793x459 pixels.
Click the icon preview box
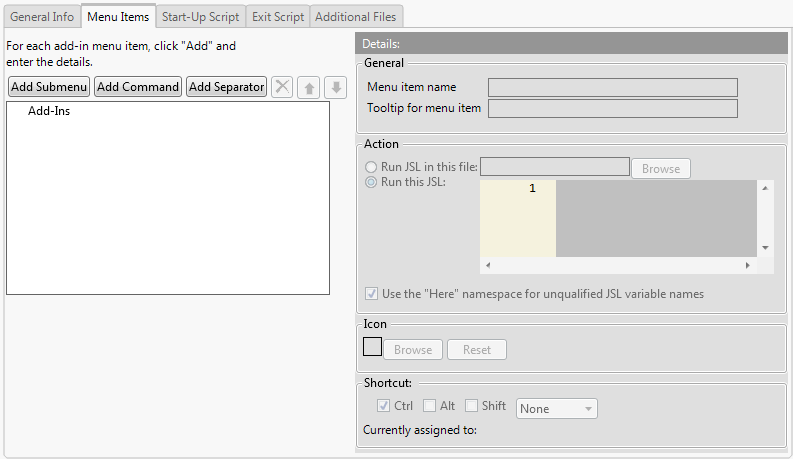(372, 347)
